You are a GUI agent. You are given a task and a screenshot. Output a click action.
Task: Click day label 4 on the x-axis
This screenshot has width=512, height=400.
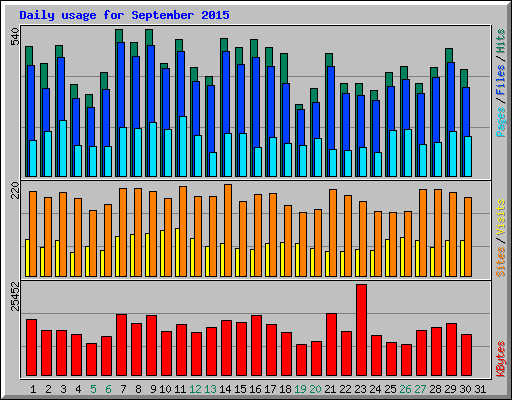coord(78,389)
